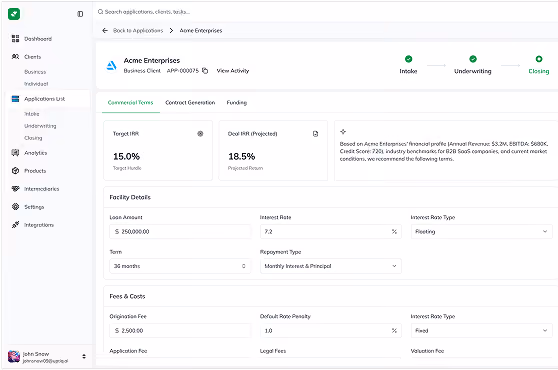Copy the APP-000075 application ID
Viewport: 558px width, 370px height.
(x=205, y=71)
